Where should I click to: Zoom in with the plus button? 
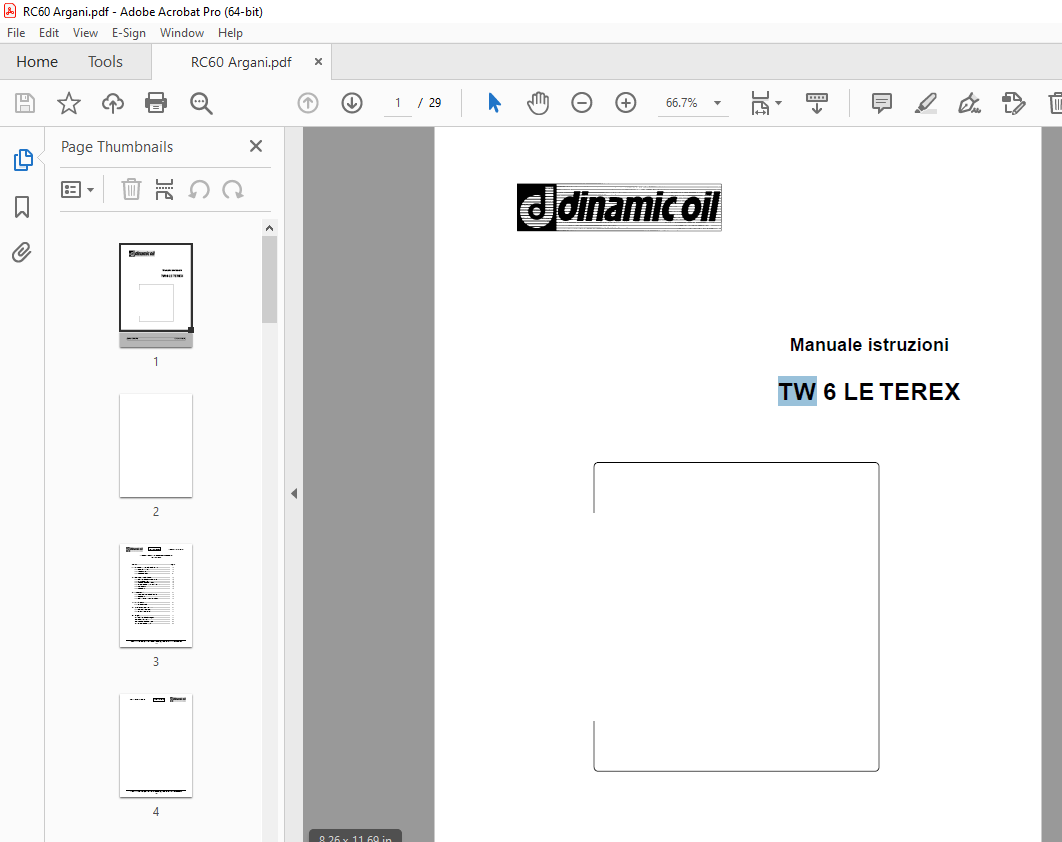pos(625,103)
